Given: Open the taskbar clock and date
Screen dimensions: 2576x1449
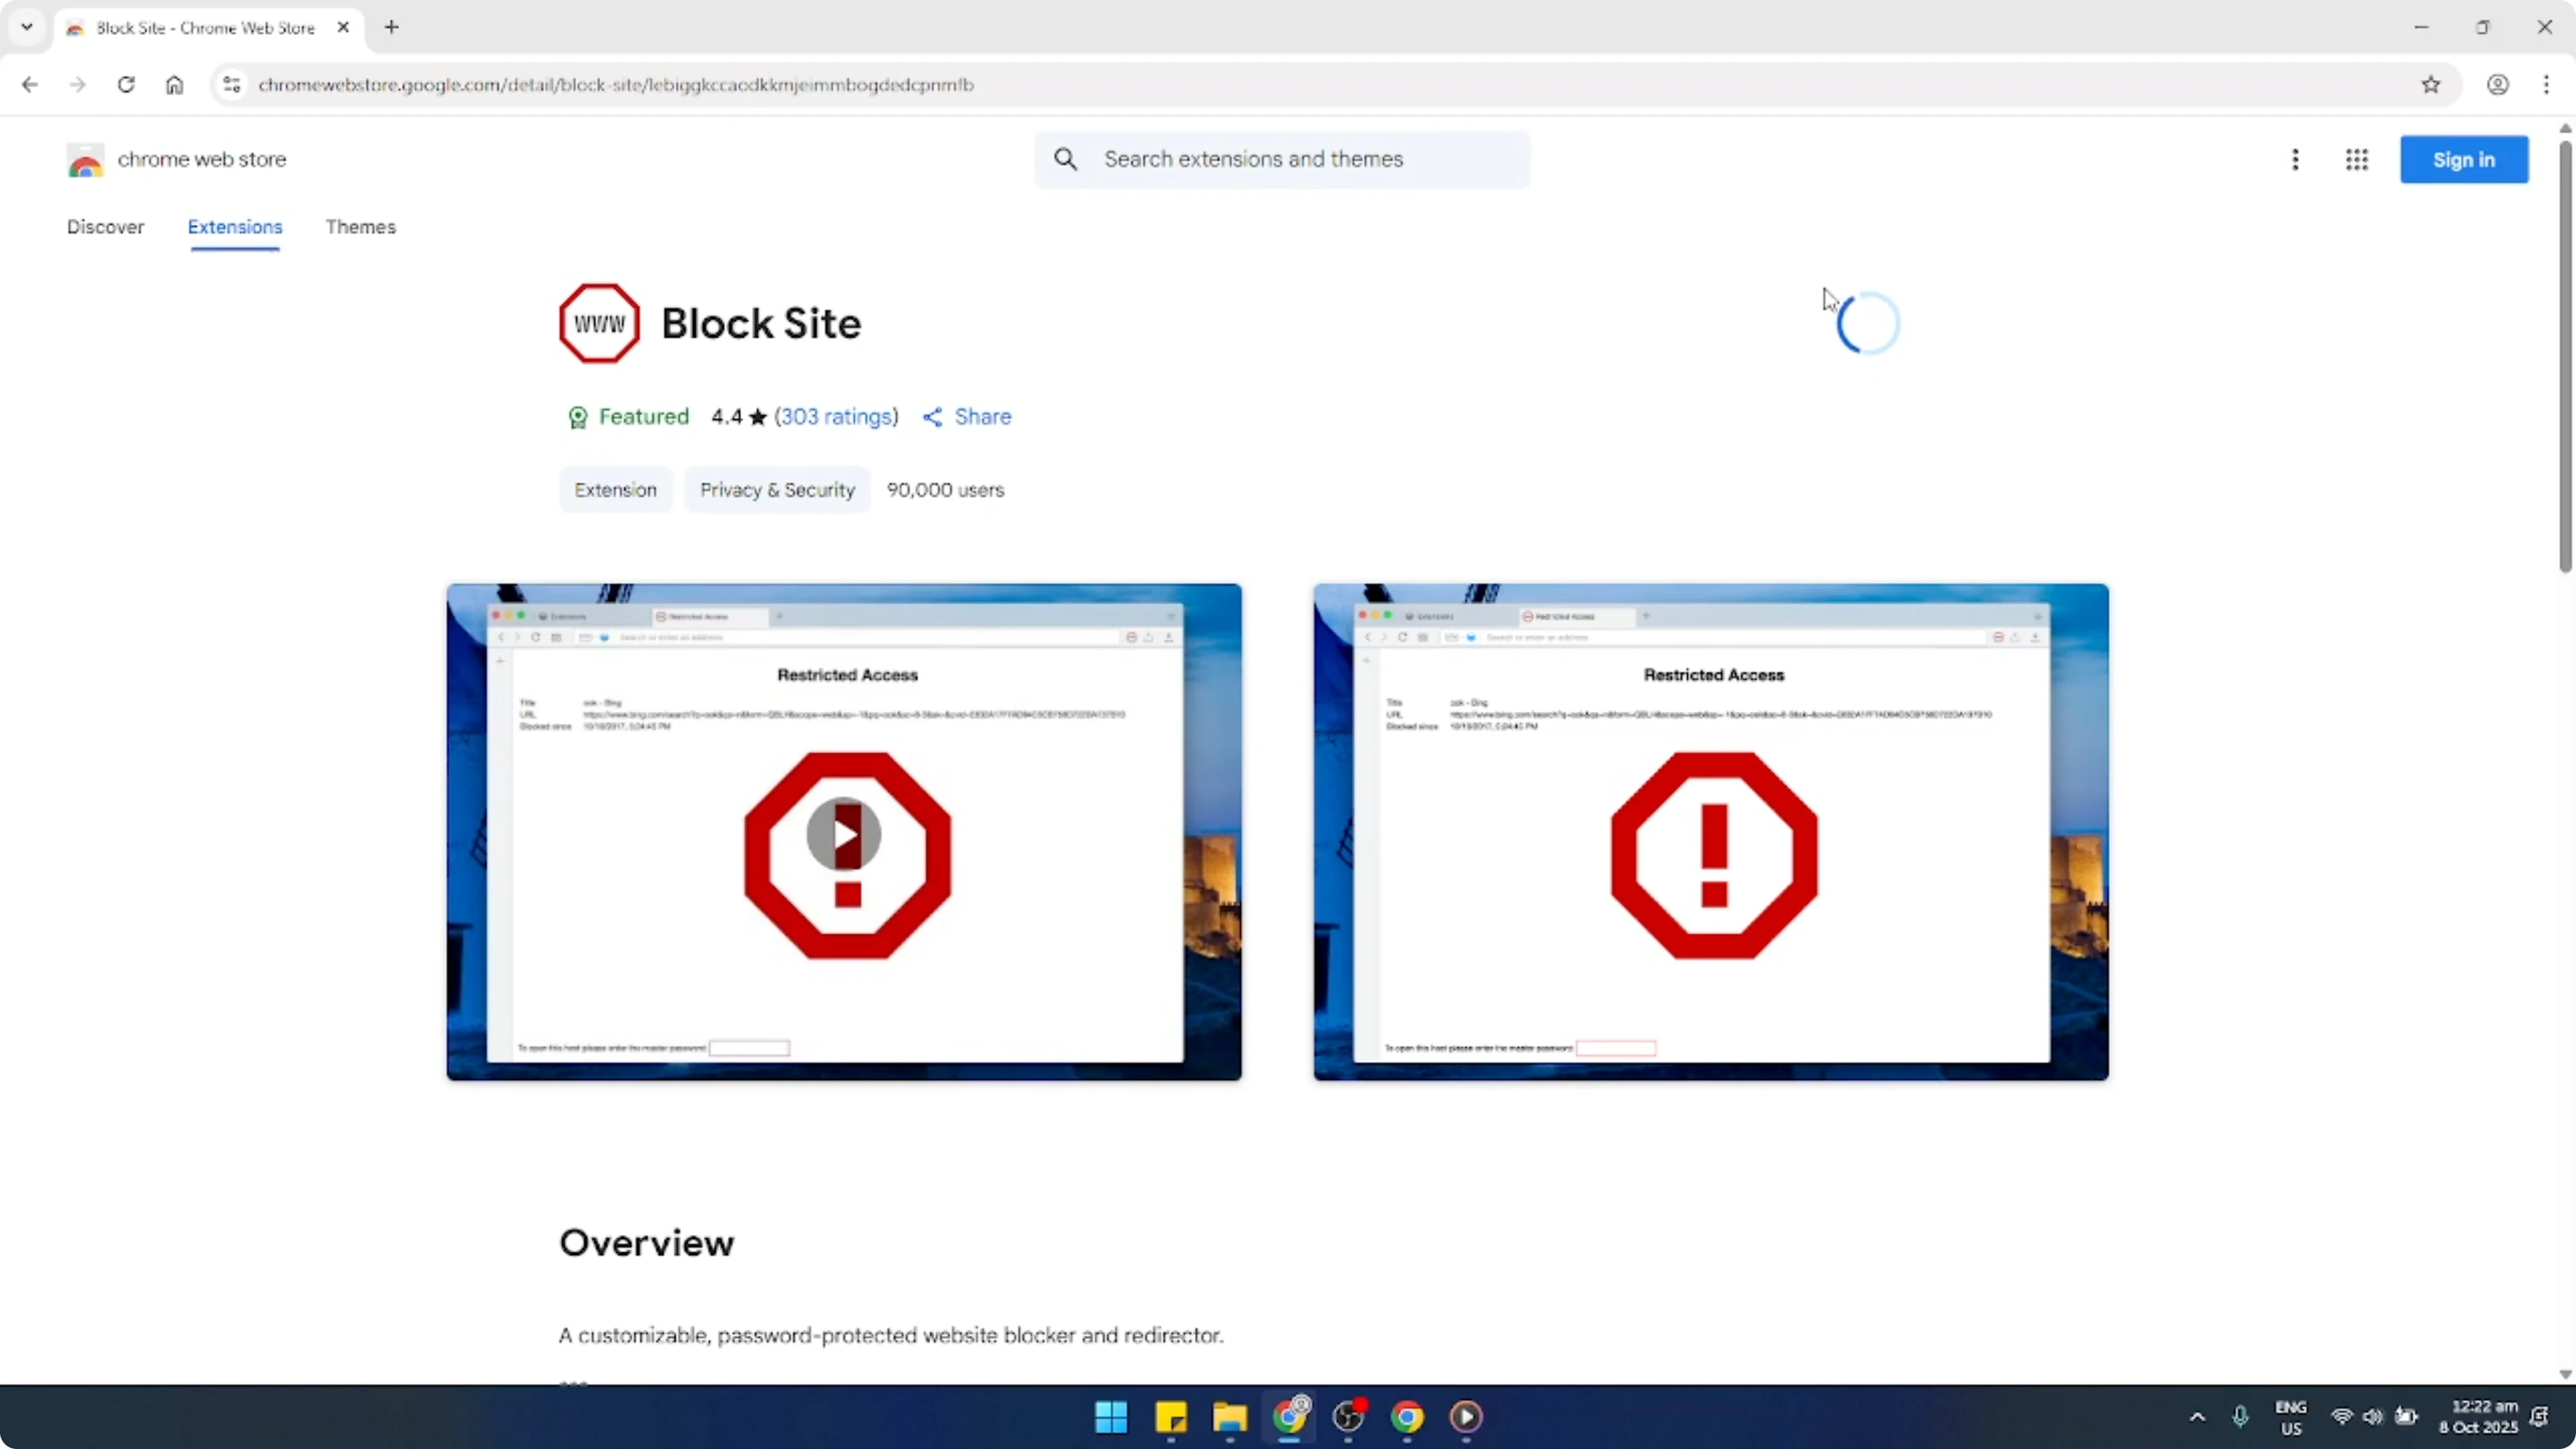Looking at the screenshot, I should (x=2478, y=1416).
